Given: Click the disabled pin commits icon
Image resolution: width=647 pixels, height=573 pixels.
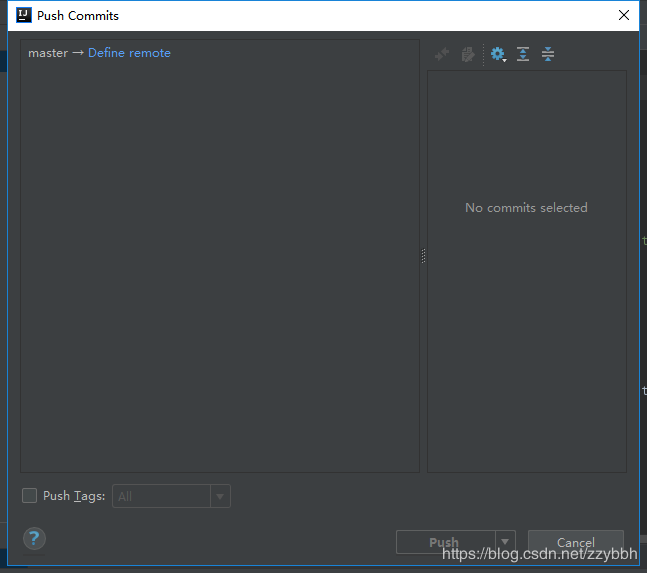Looking at the screenshot, I should click(x=442, y=54).
